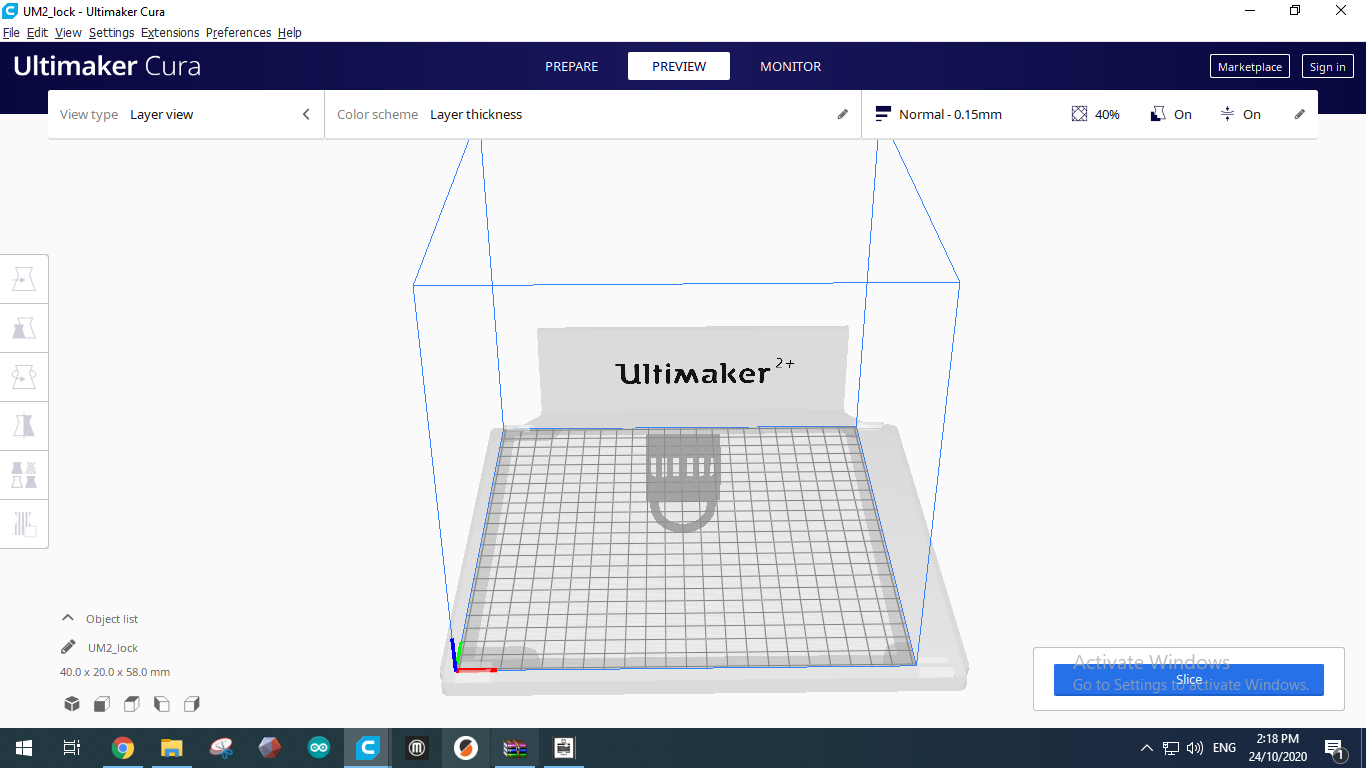Collapse the Object list
This screenshot has width=1366, height=768.
(68, 618)
